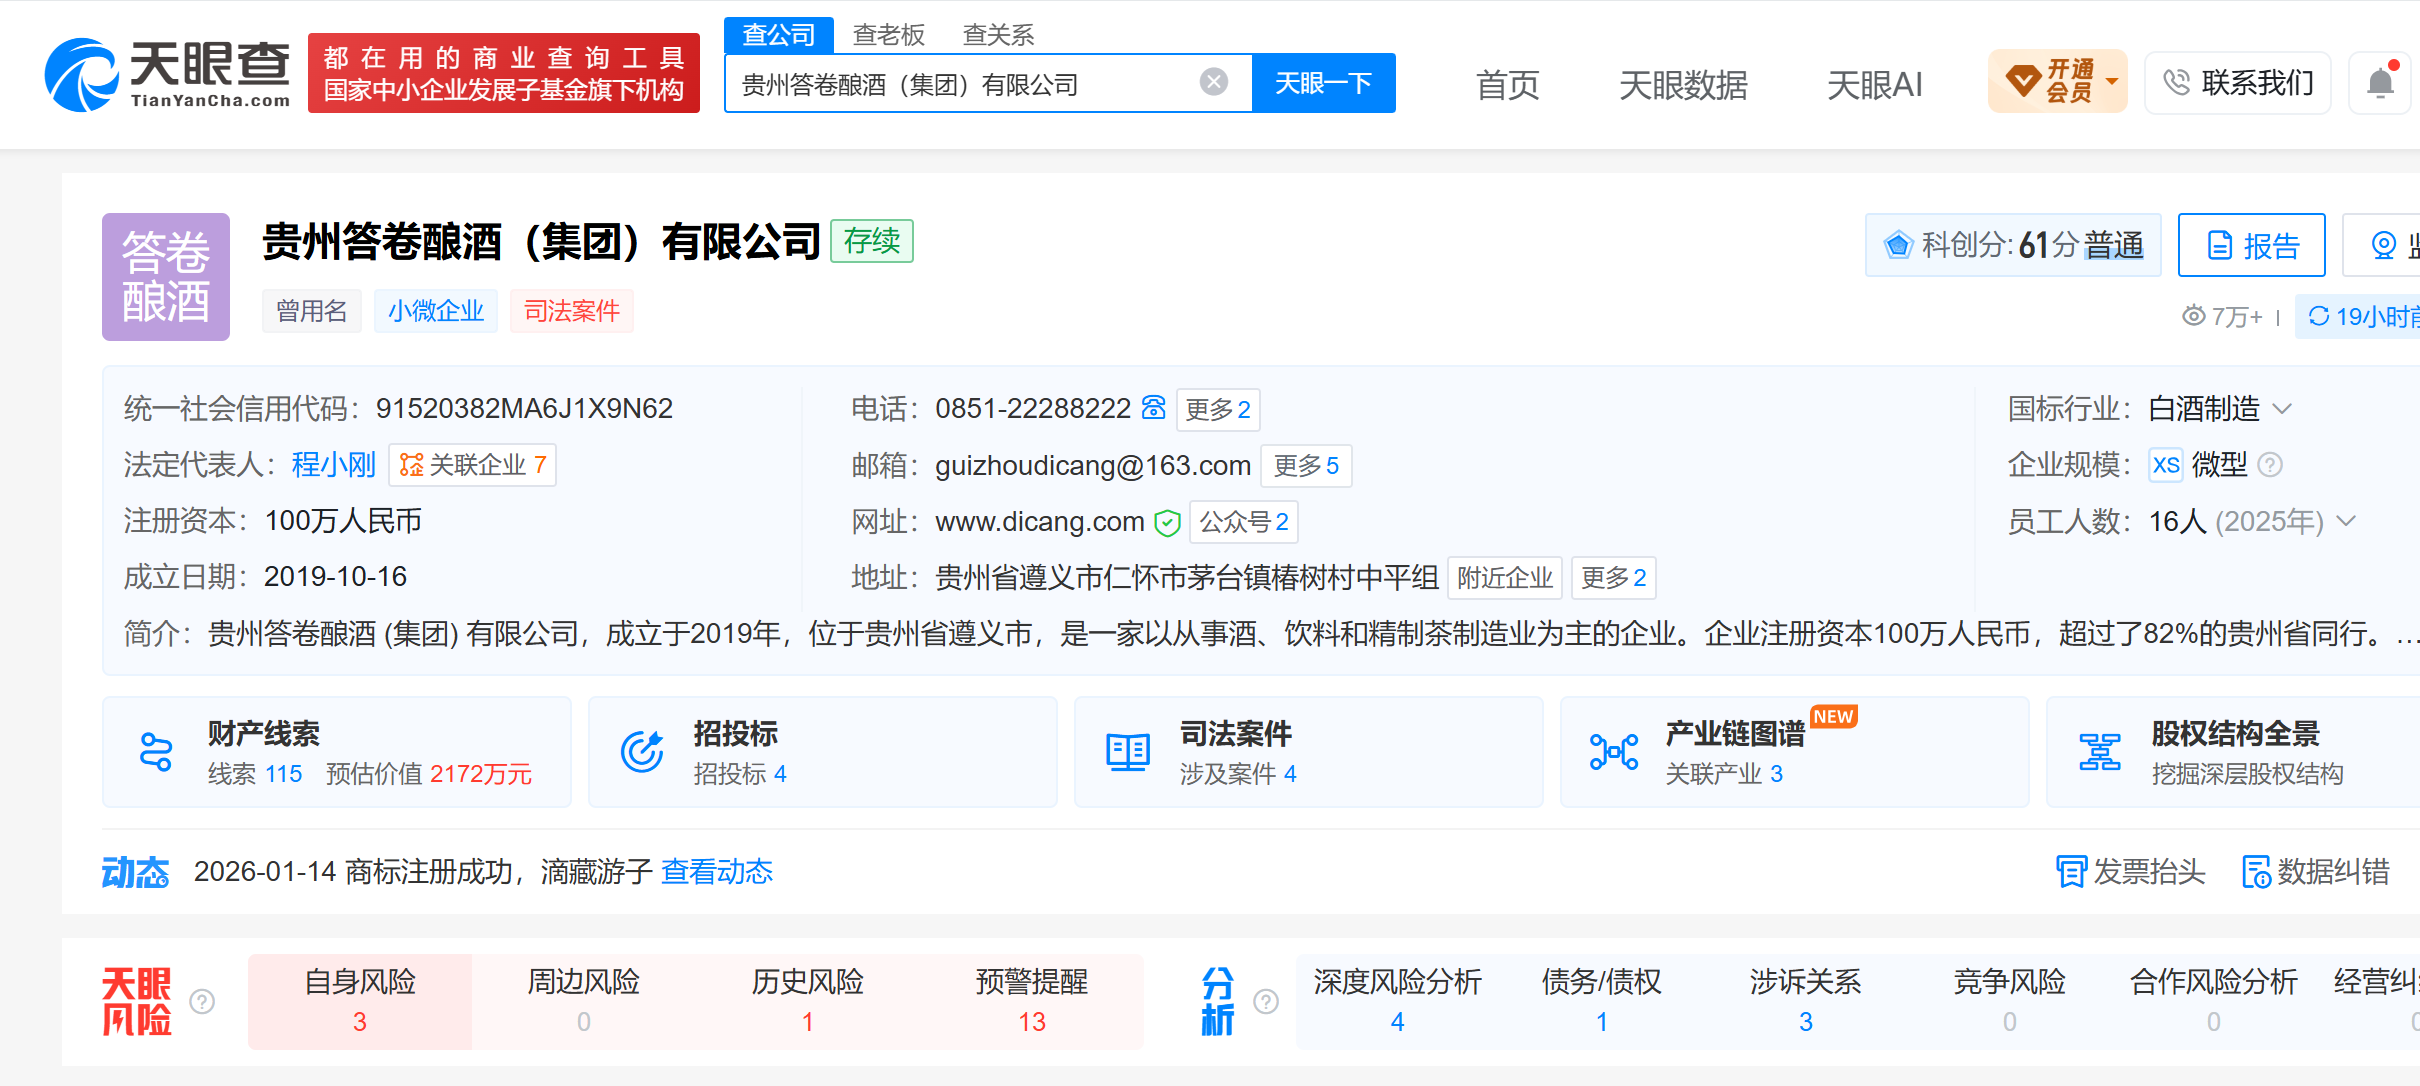Open 深度风险分析 tab
The image size is (2420, 1086).
pyautogui.click(x=1398, y=1001)
